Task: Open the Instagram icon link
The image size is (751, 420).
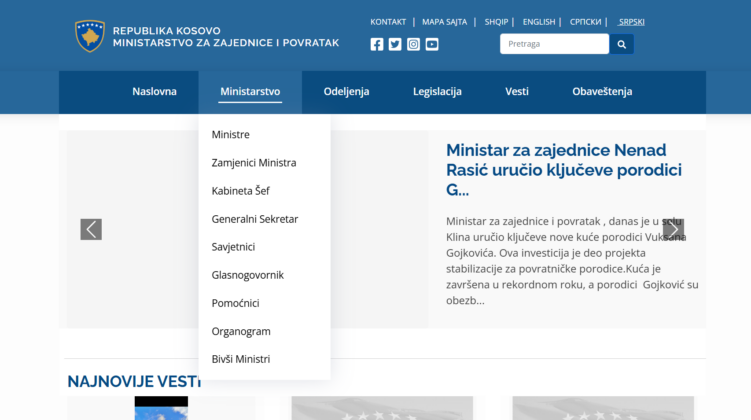Action: coord(413,45)
